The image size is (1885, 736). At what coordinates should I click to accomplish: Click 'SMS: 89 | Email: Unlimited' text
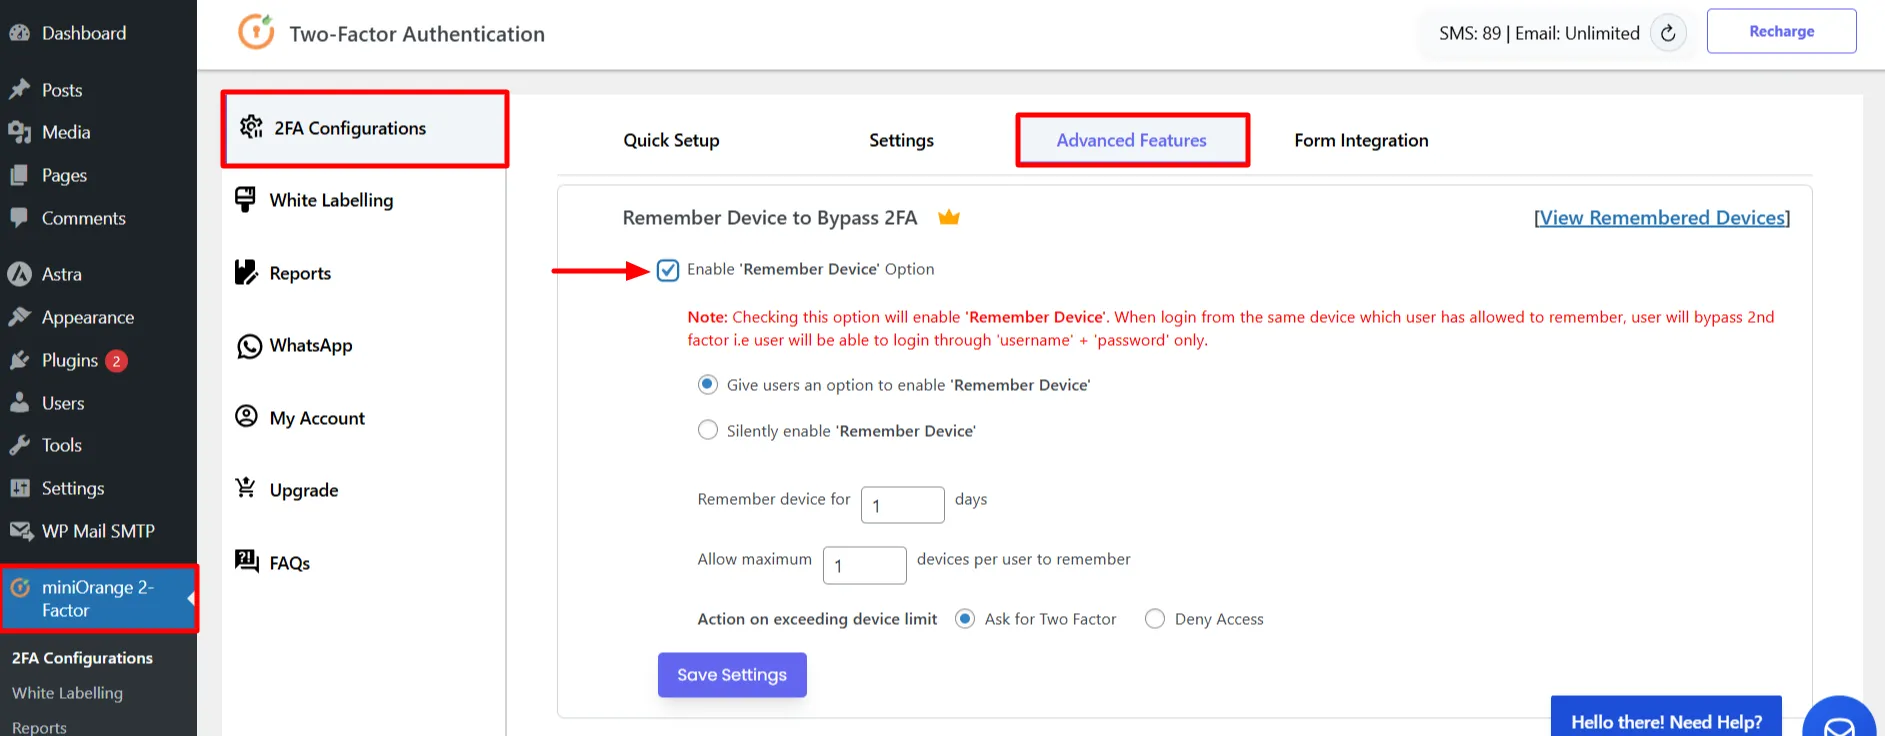point(1539,33)
